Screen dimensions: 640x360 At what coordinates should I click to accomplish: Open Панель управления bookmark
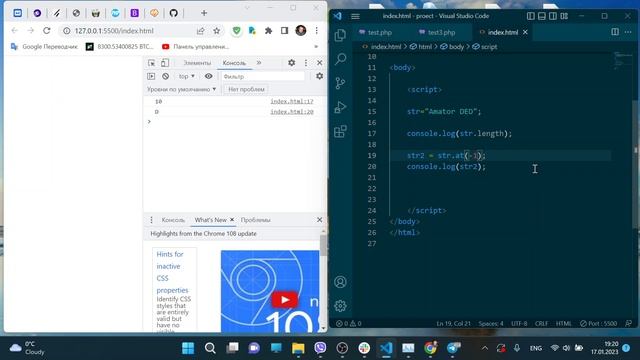click(x=196, y=47)
